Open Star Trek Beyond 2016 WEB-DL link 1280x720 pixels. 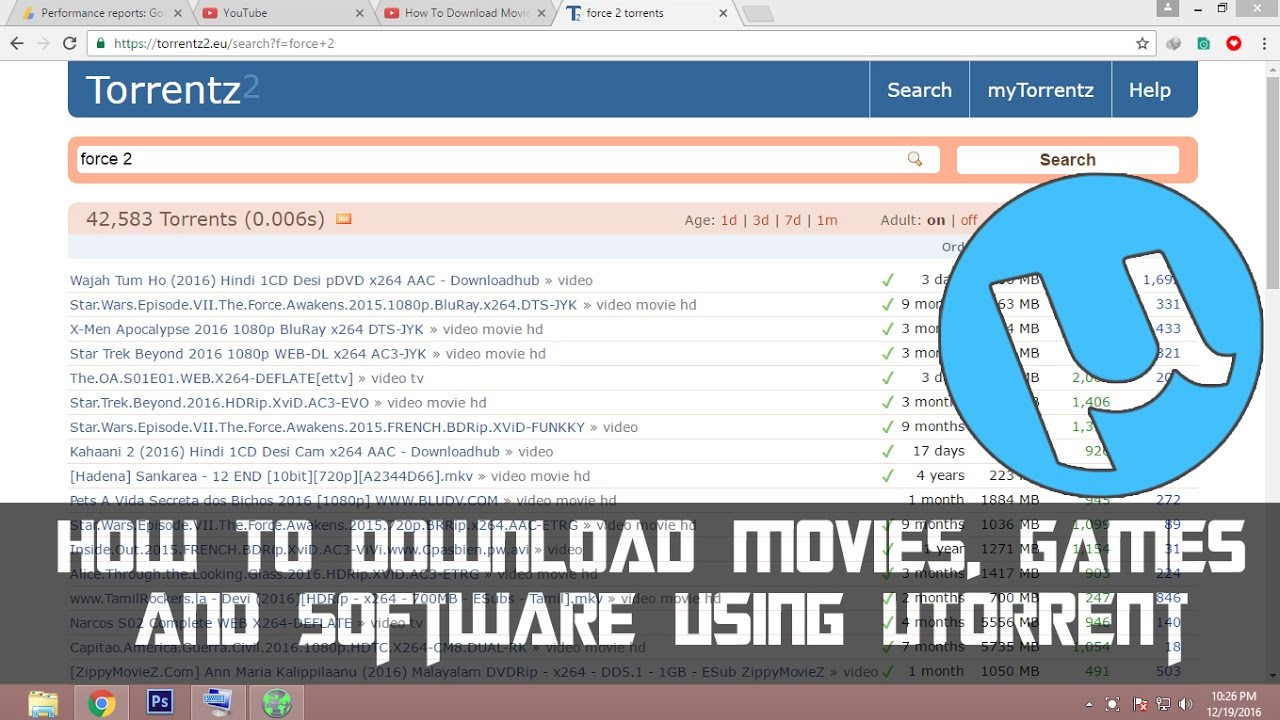point(248,353)
